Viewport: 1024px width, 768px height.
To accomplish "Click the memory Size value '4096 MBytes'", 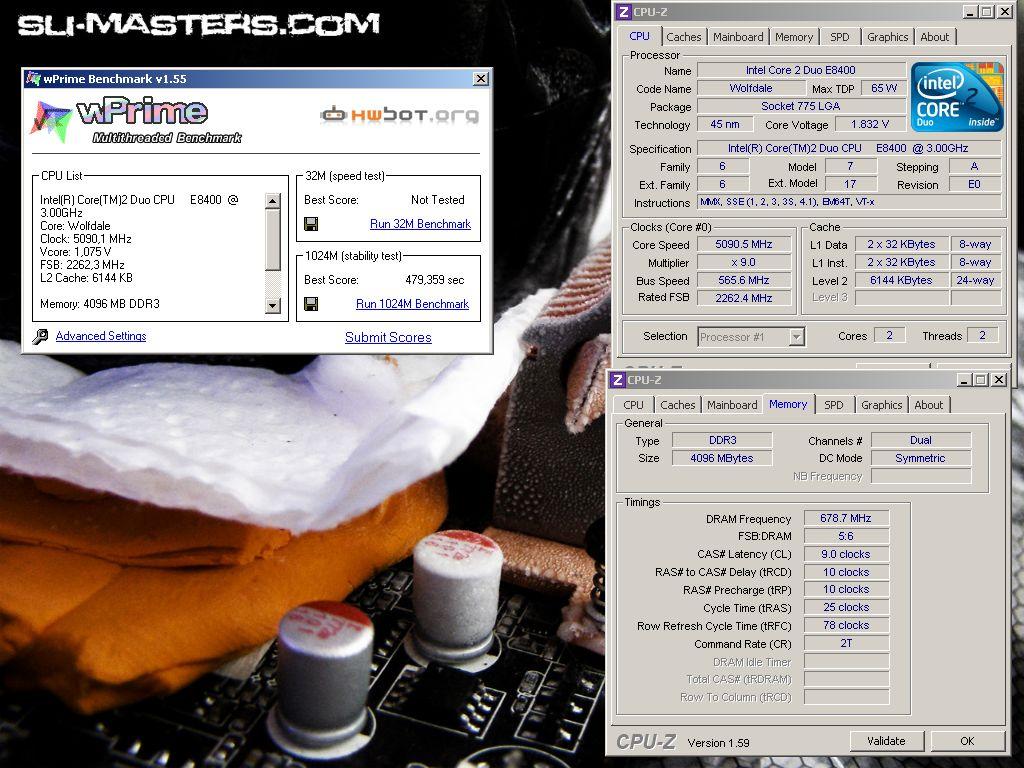I will tap(722, 458).
